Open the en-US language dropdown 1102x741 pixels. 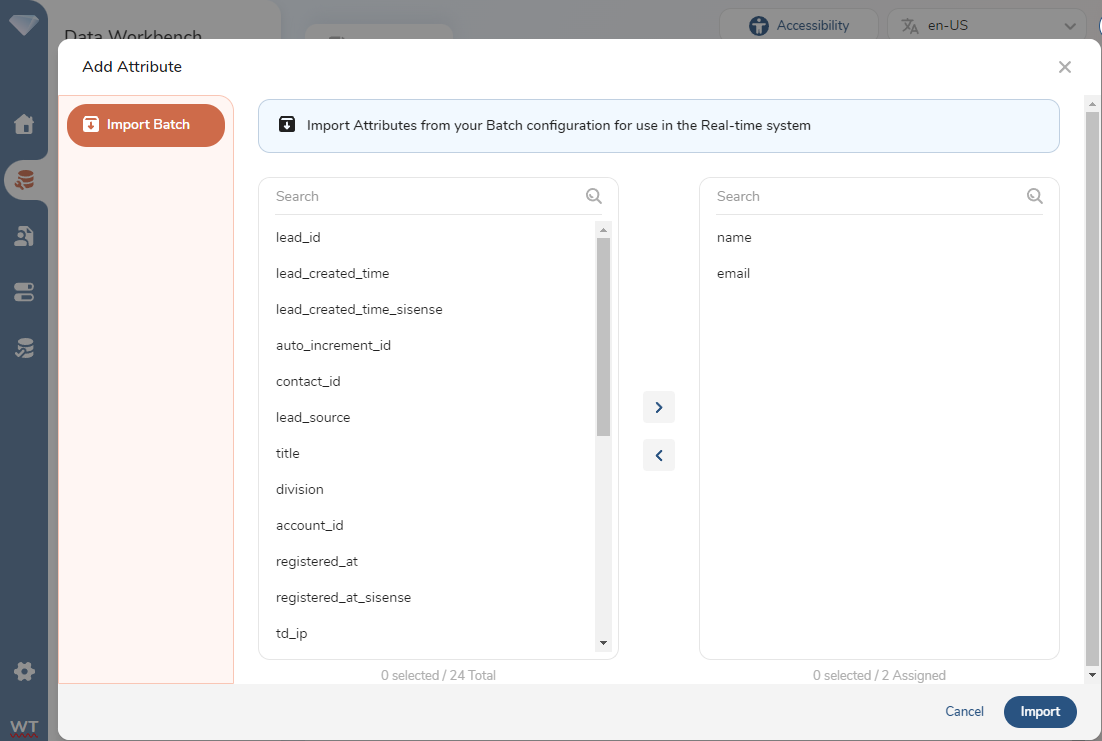click(x=986, y=26)
